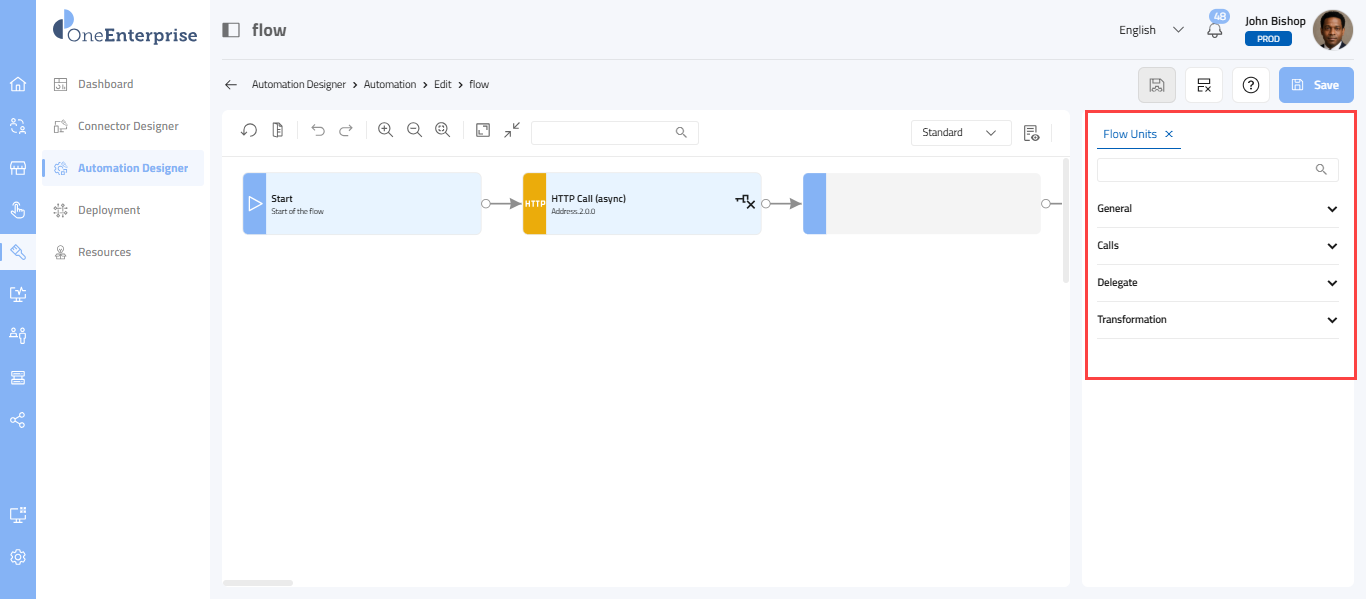Open the notifications bell

[x=1215, y=30]
